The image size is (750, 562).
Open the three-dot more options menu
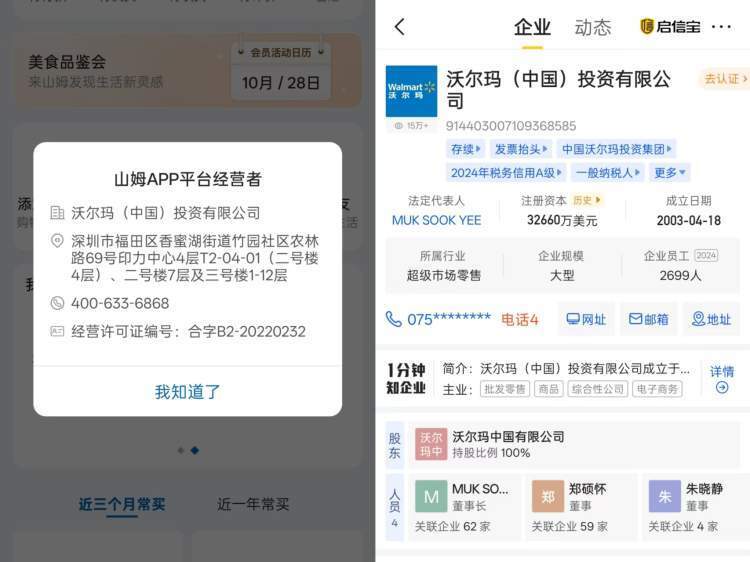721,27
